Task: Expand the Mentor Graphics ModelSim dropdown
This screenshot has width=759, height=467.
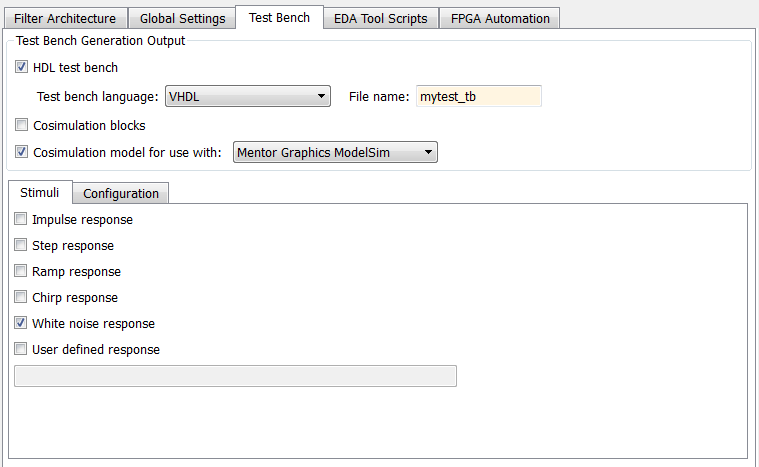Action: click(335, 152)
